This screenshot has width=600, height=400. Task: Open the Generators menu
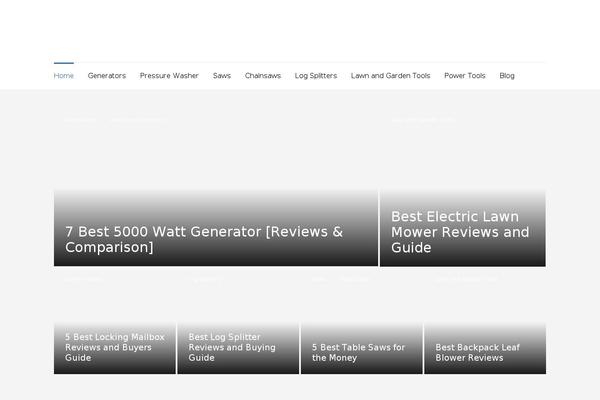pos(107,76)
